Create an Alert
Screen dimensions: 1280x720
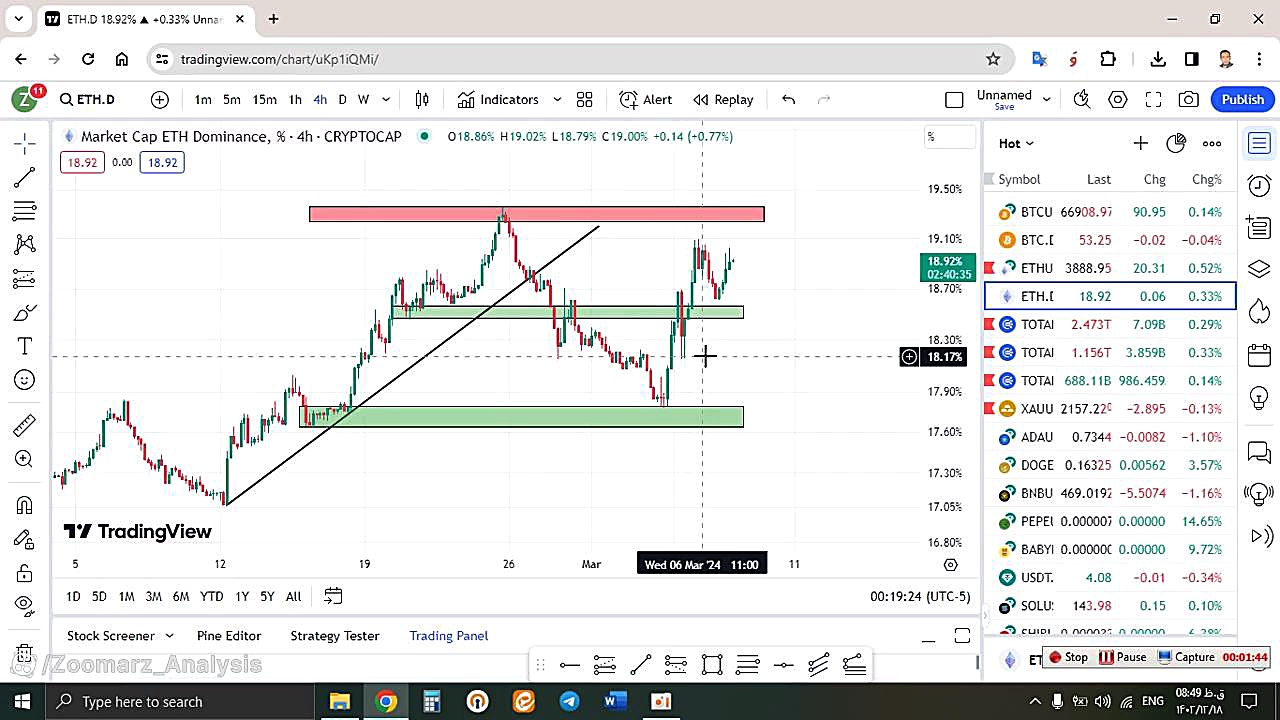tap(645, 99)
